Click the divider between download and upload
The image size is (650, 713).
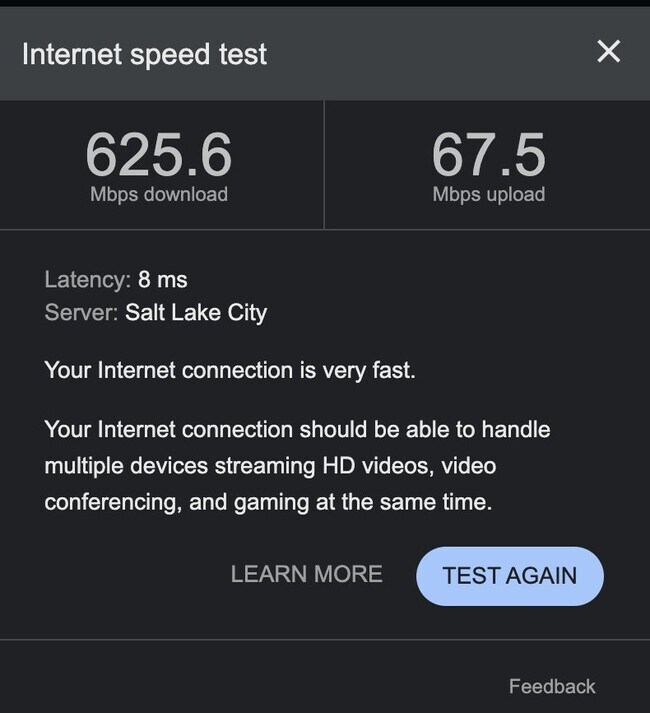324,165
